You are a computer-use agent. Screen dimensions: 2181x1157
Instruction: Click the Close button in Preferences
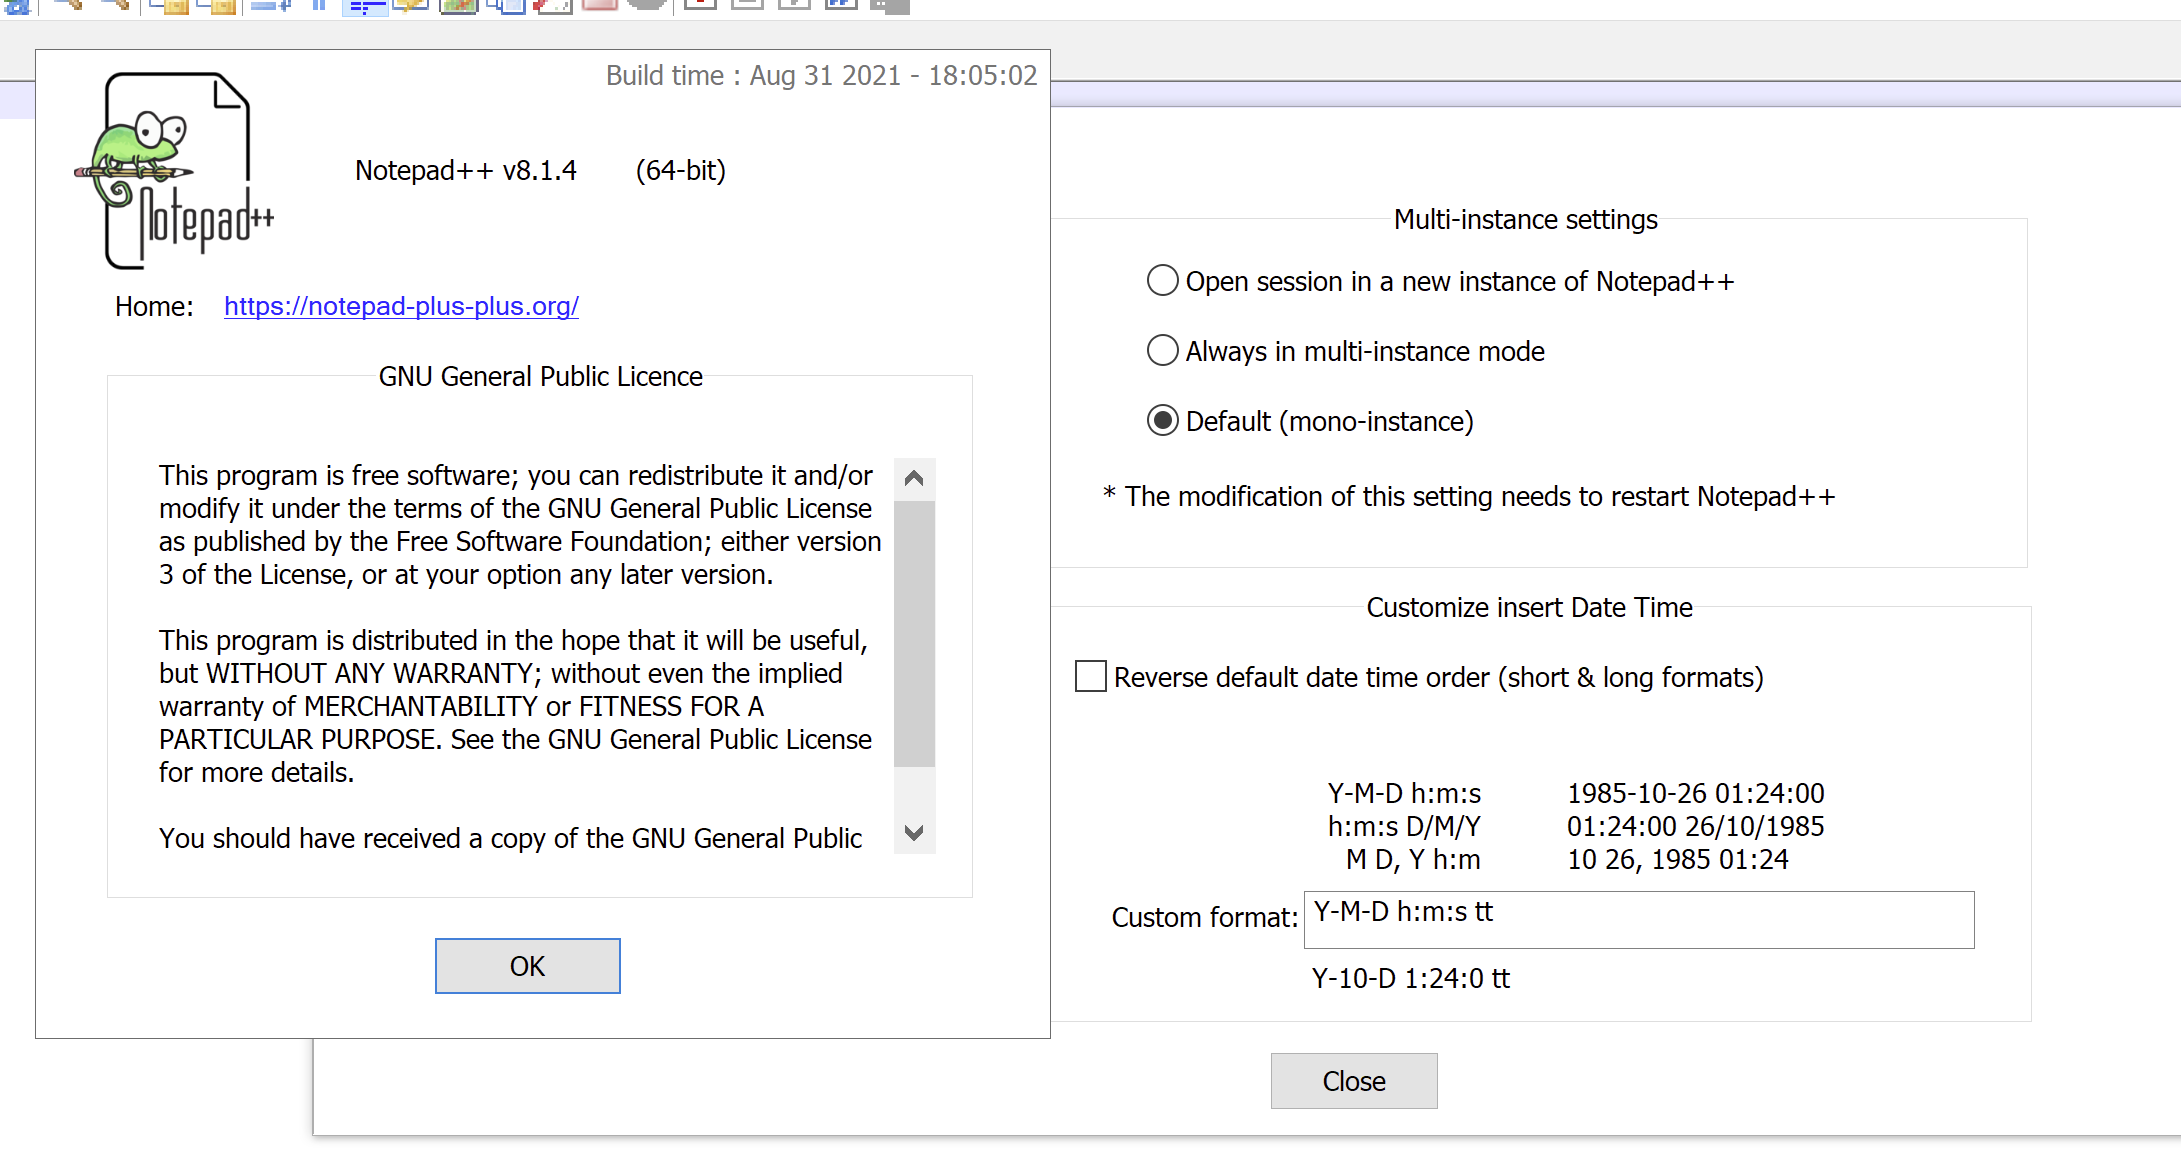click(1354, 1081)
